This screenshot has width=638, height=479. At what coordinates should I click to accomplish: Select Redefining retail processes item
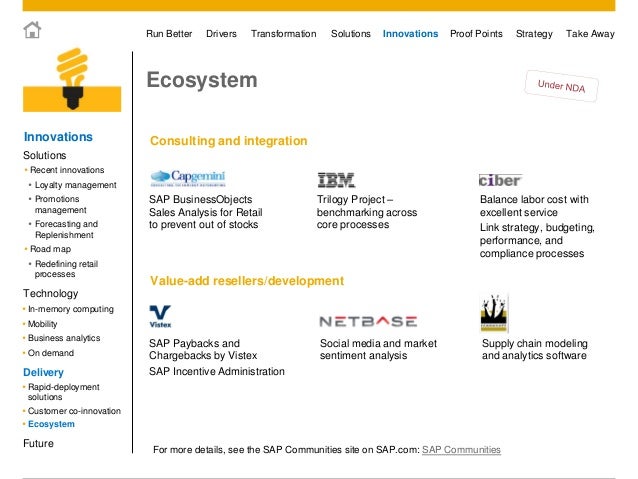(66, 269)
